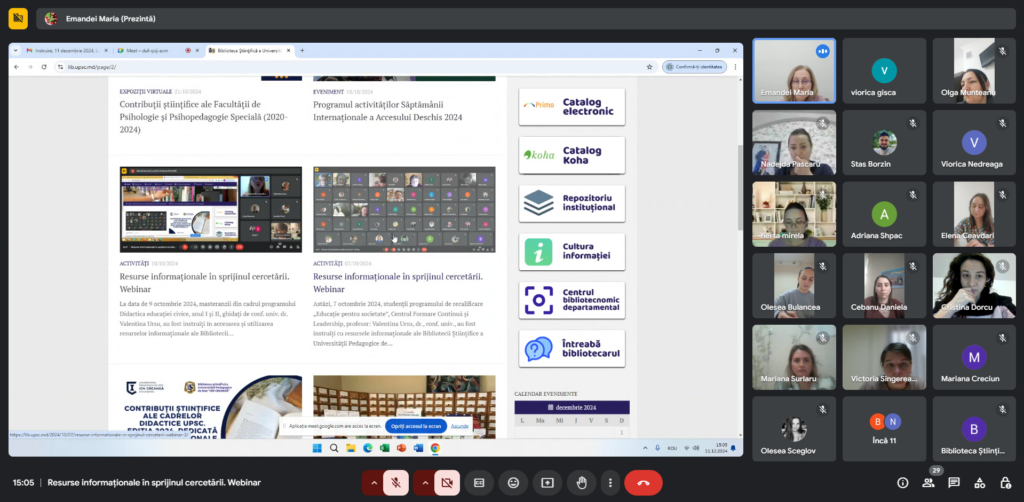Viewport: 1024px width, 502px height.
Task: Open the Cultura informației link
Action: 571,251
